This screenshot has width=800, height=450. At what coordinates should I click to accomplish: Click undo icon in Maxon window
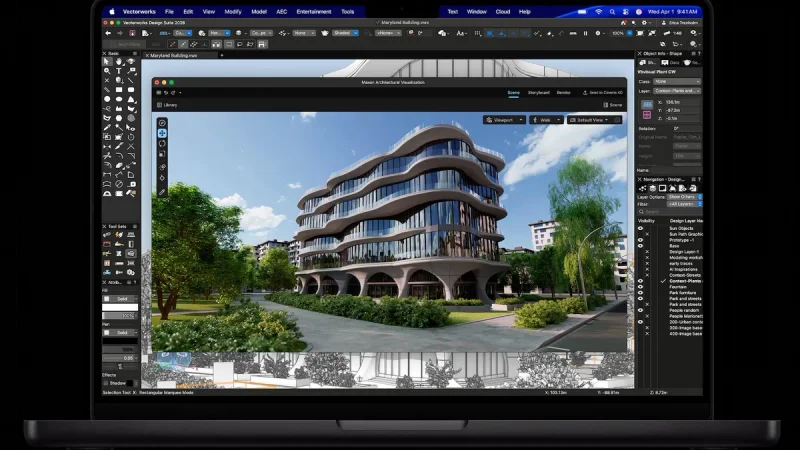coord(166,93)
